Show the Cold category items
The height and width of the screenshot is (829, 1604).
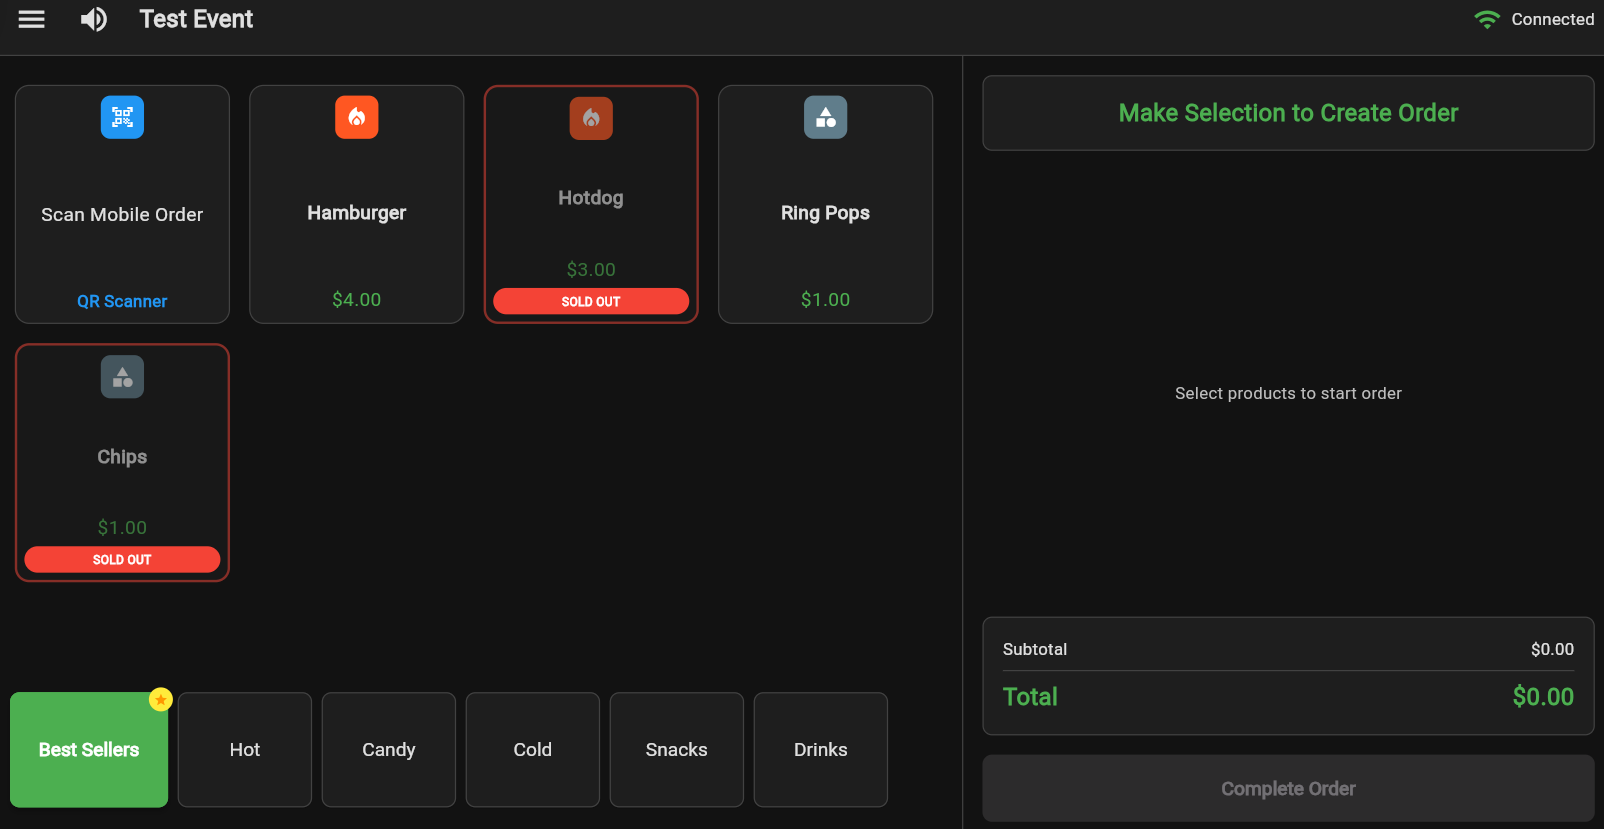click(x=533, y=750)
